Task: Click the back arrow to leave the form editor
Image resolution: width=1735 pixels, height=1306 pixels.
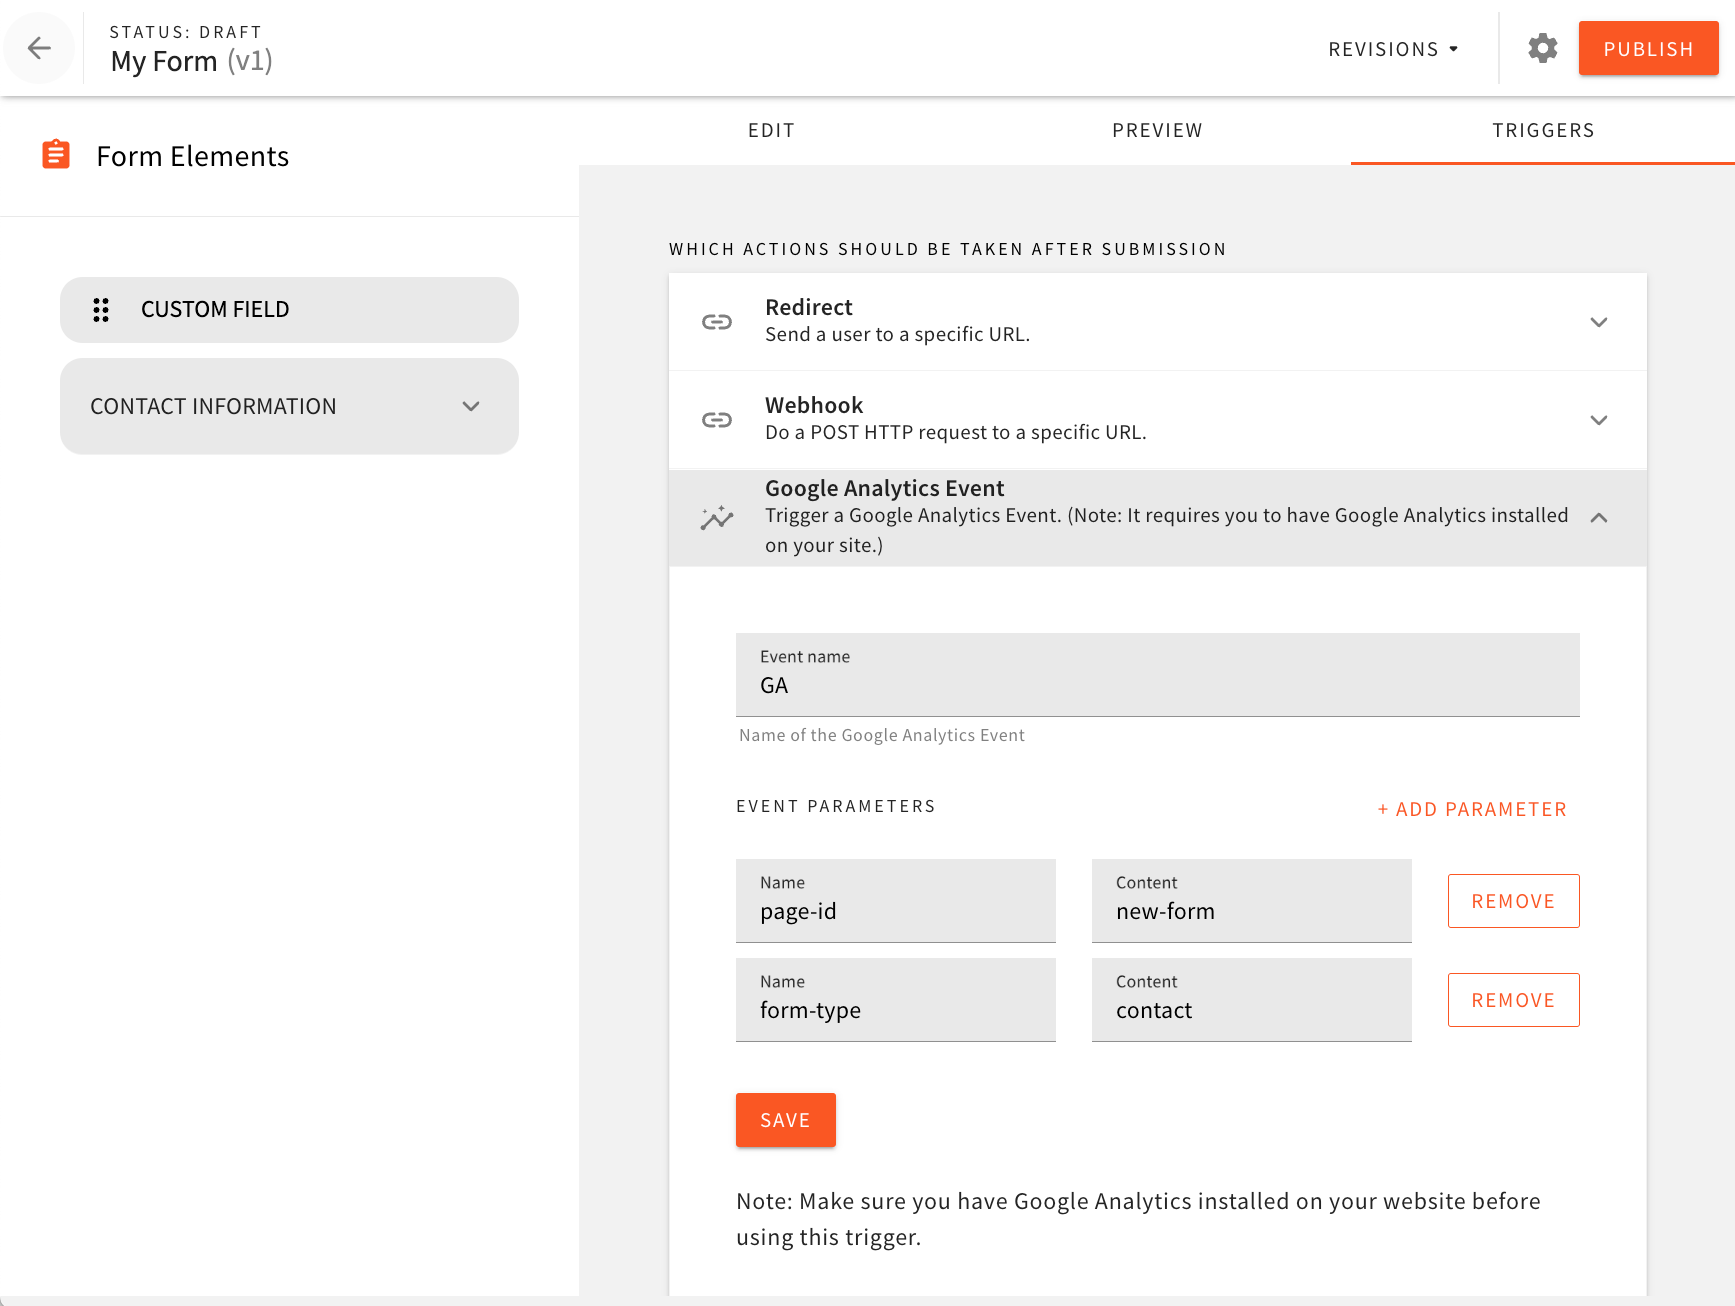Action: 39,48
